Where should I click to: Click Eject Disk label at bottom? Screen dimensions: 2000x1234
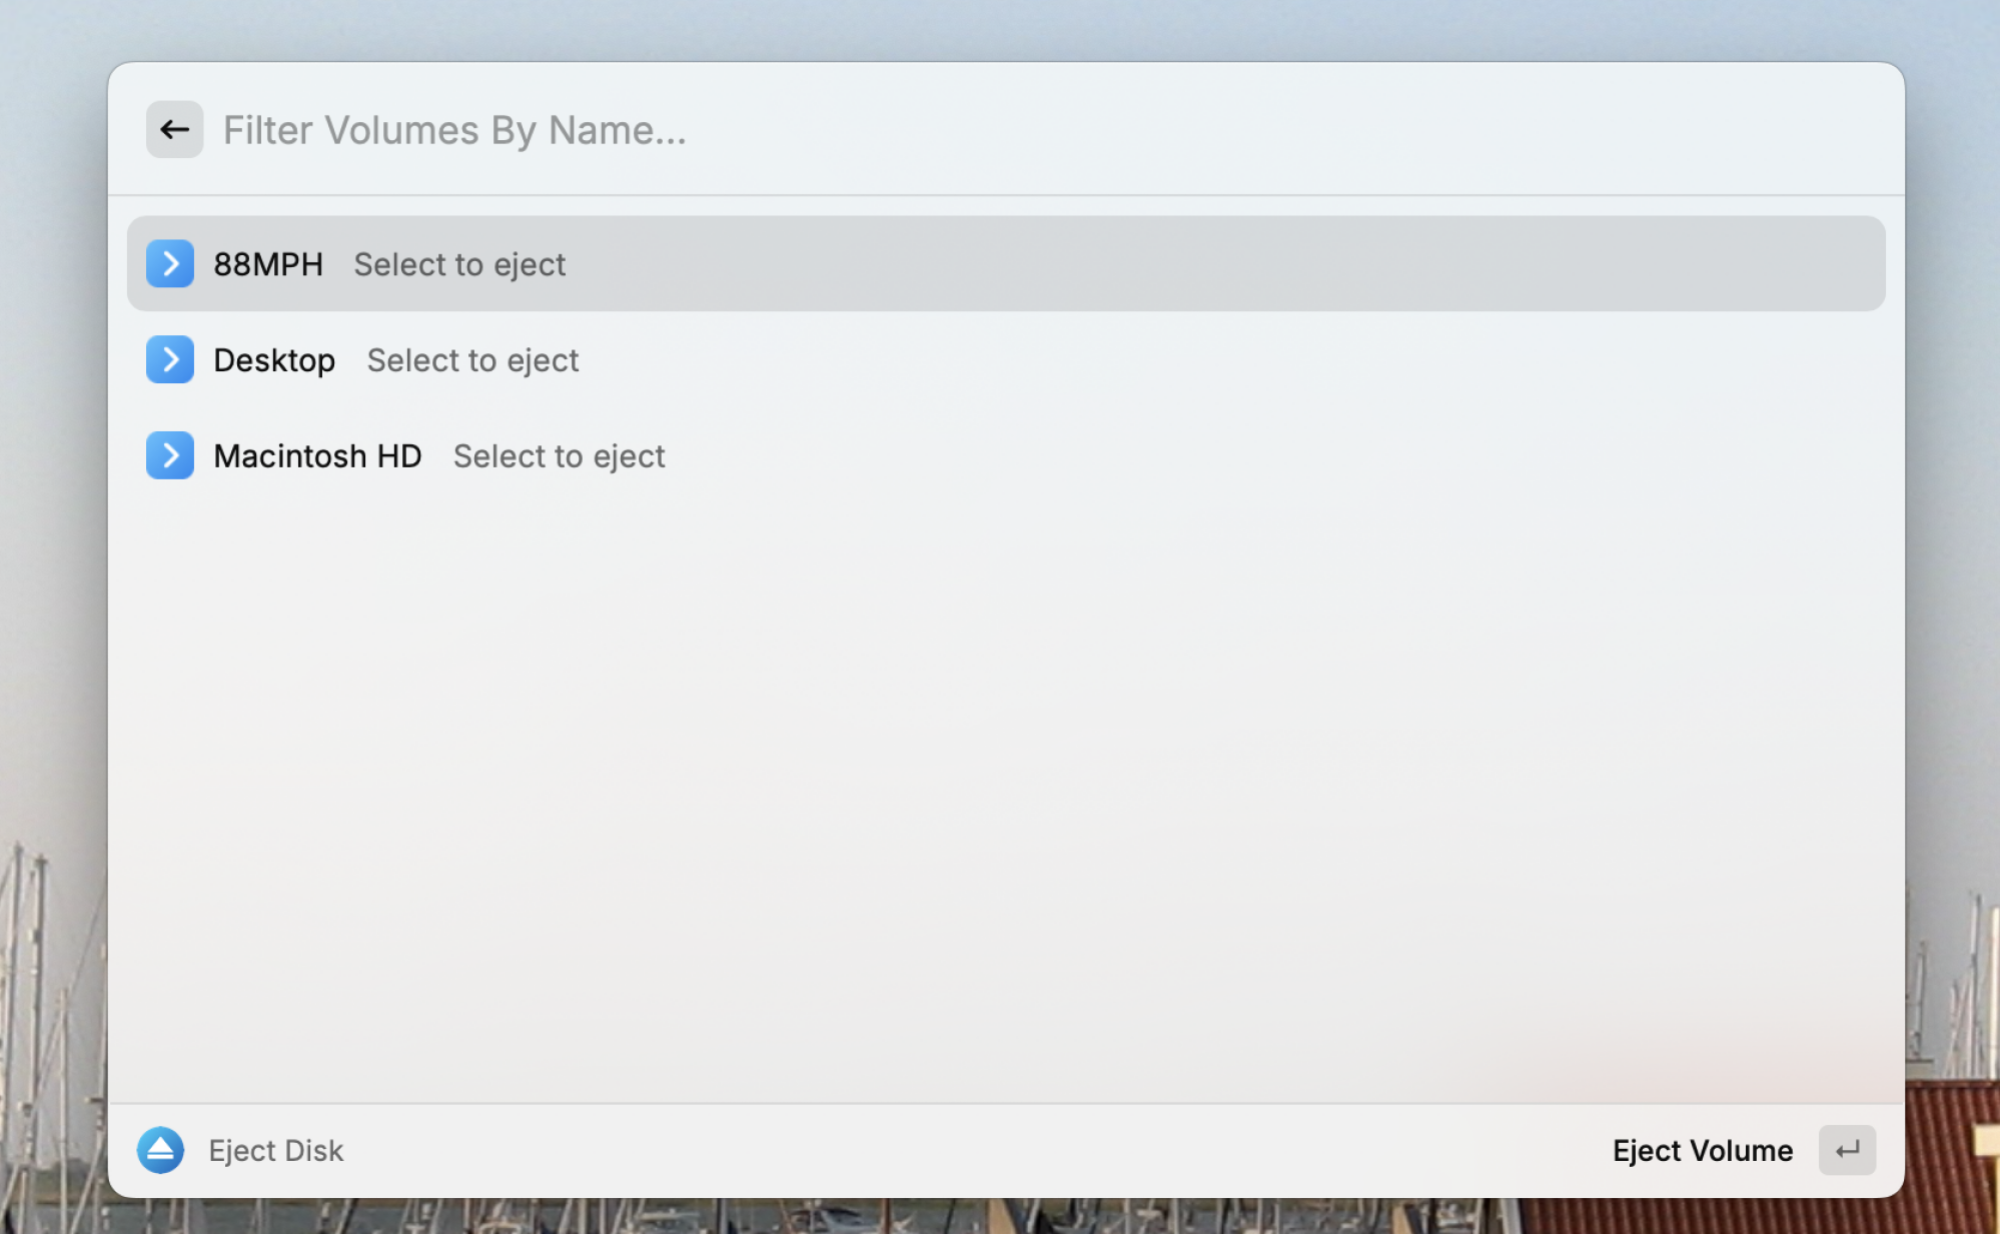(274, 1148)
